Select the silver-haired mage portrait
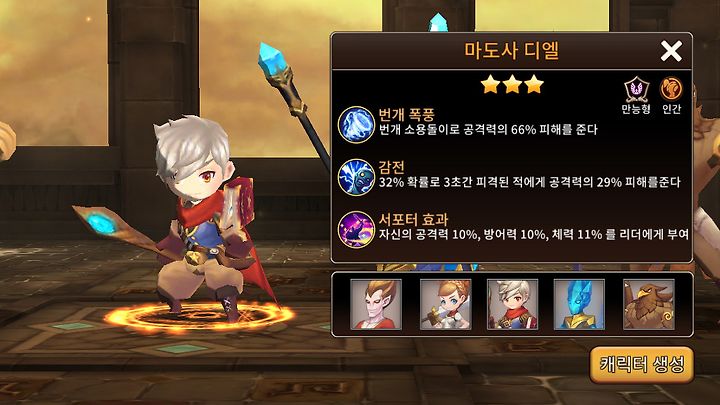This screenshot has height=405, width=720. click(512, 304)
